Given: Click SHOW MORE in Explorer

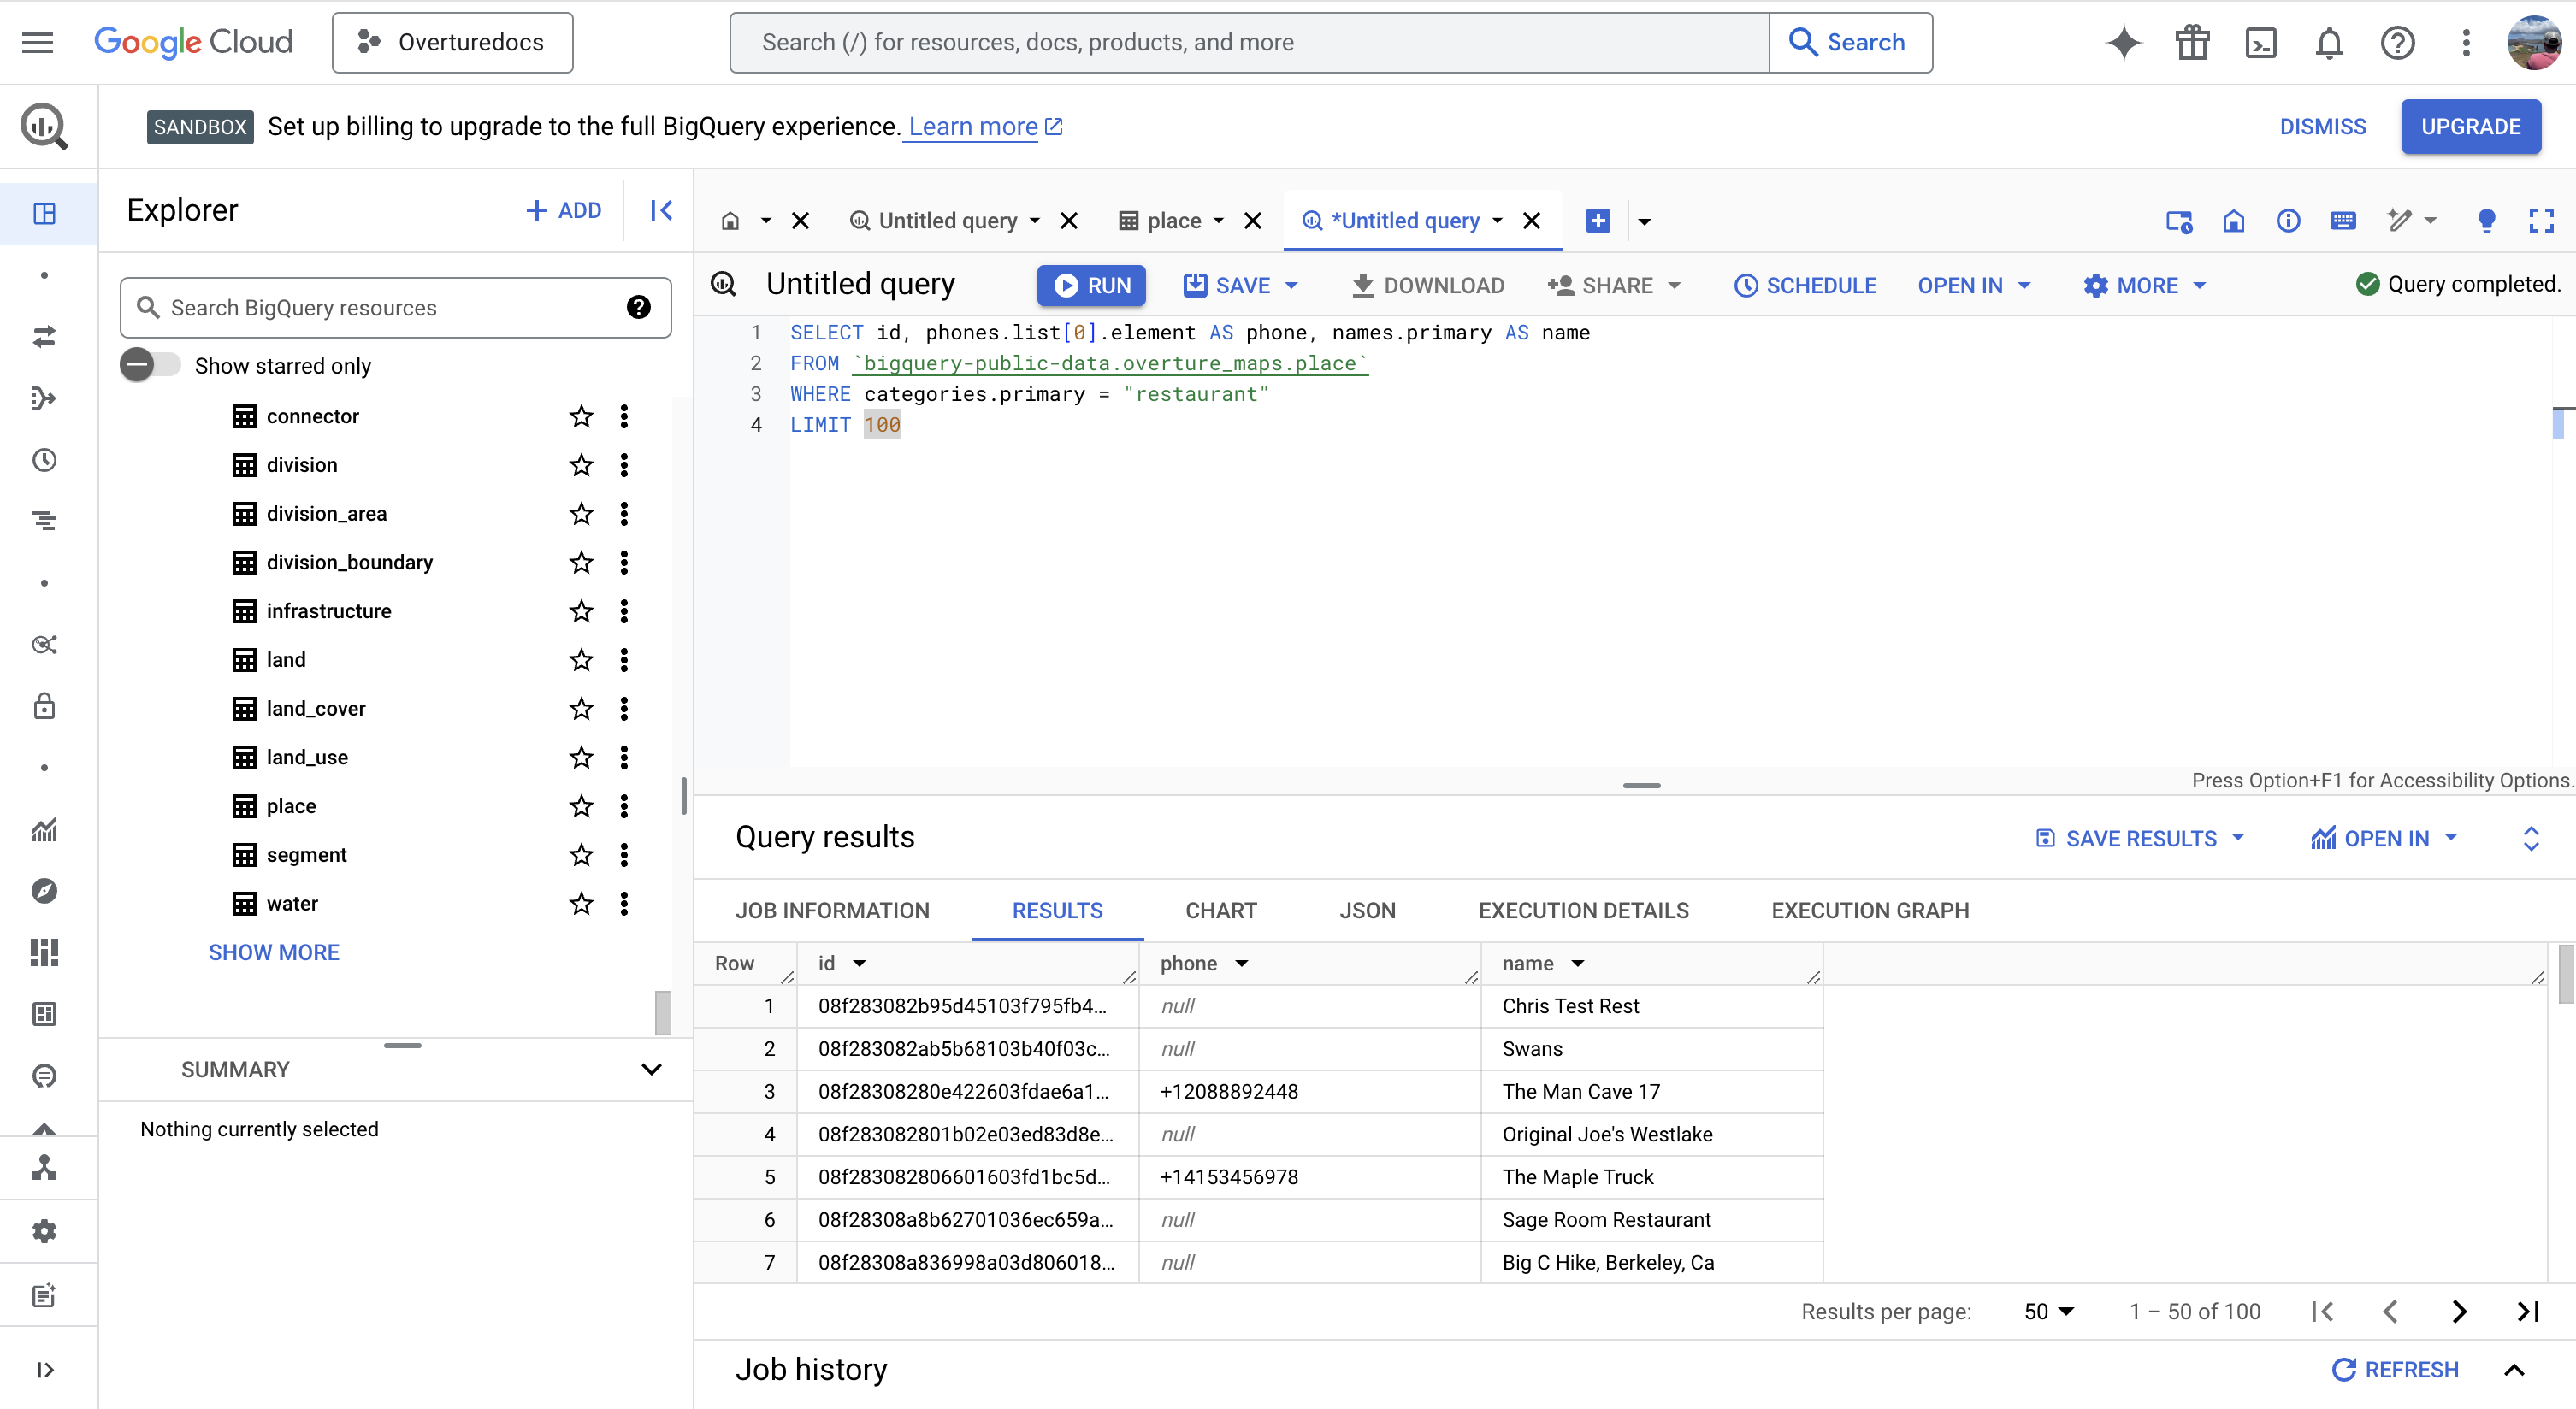Looking at the screenshot, I should click(274, 952).
